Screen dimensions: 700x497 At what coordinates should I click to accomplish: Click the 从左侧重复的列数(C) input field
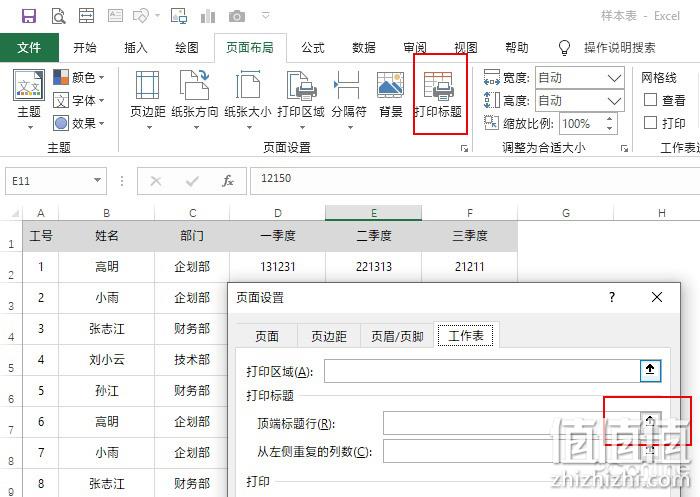click(x=512, y=451)
